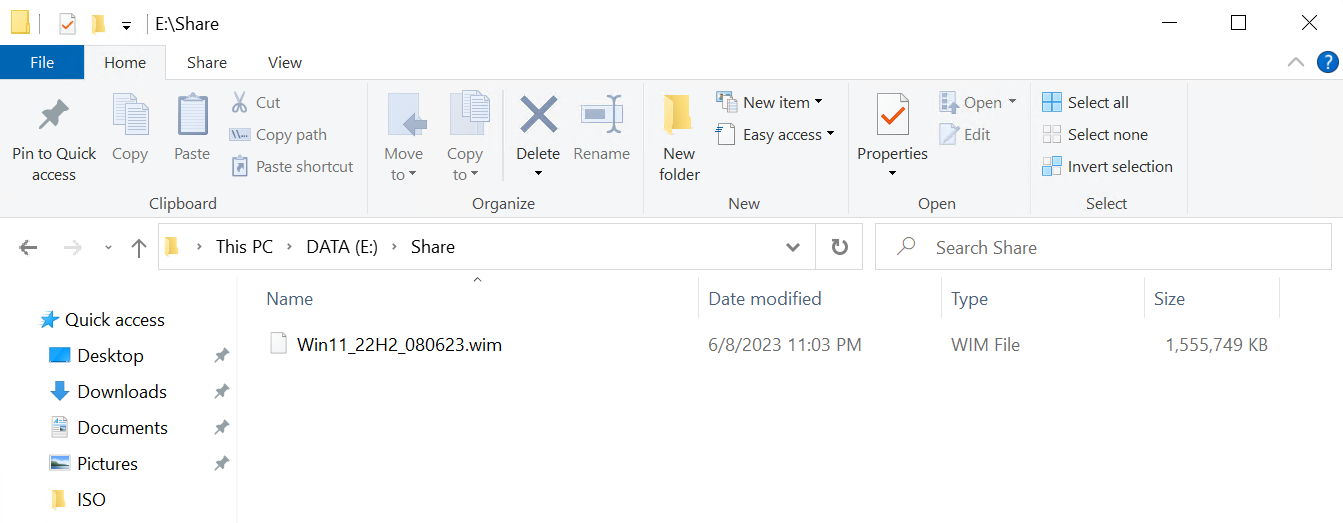Open the Customize Quick Access Toolbar dropdown
Image resolution: width=1343 pixels, height=523 pixels.
tap(125, 24)
